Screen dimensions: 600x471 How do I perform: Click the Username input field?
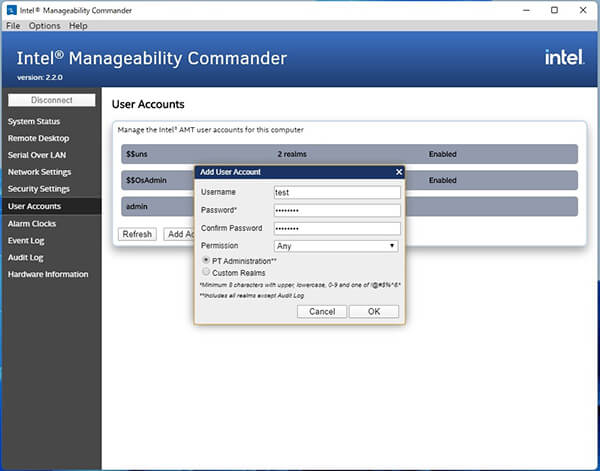tap(337, 192)
